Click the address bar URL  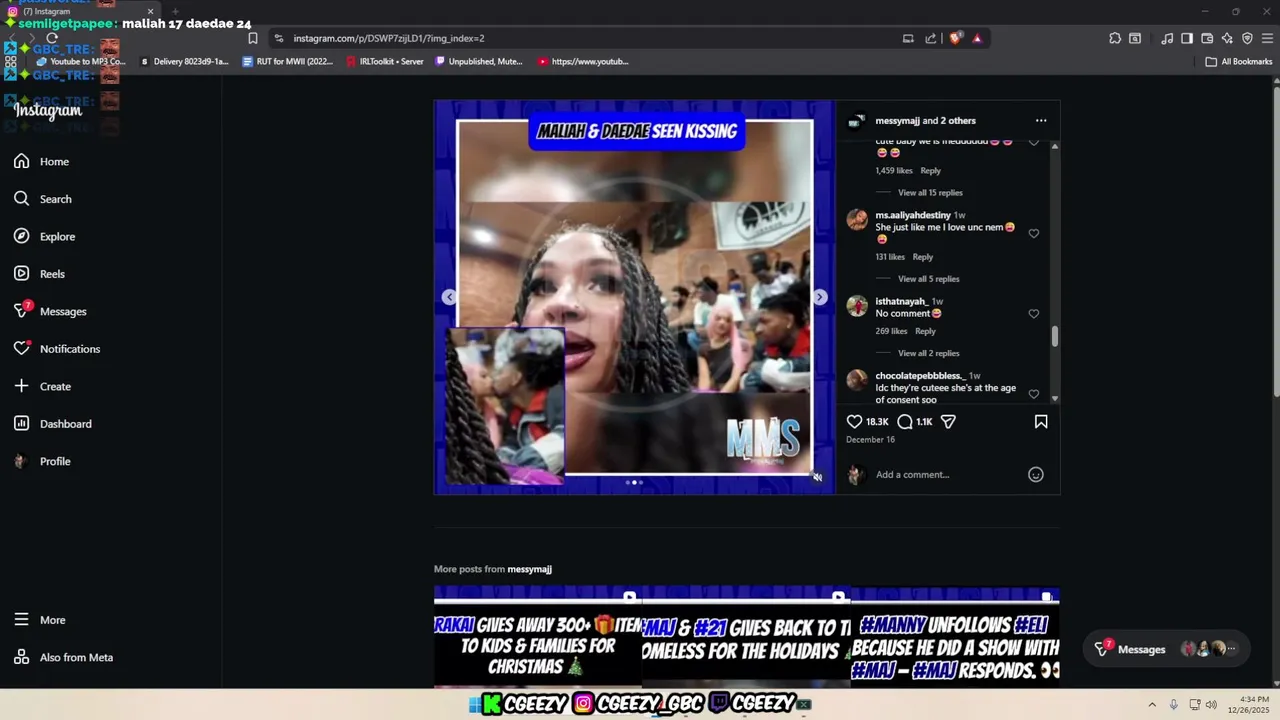(389, 38)
